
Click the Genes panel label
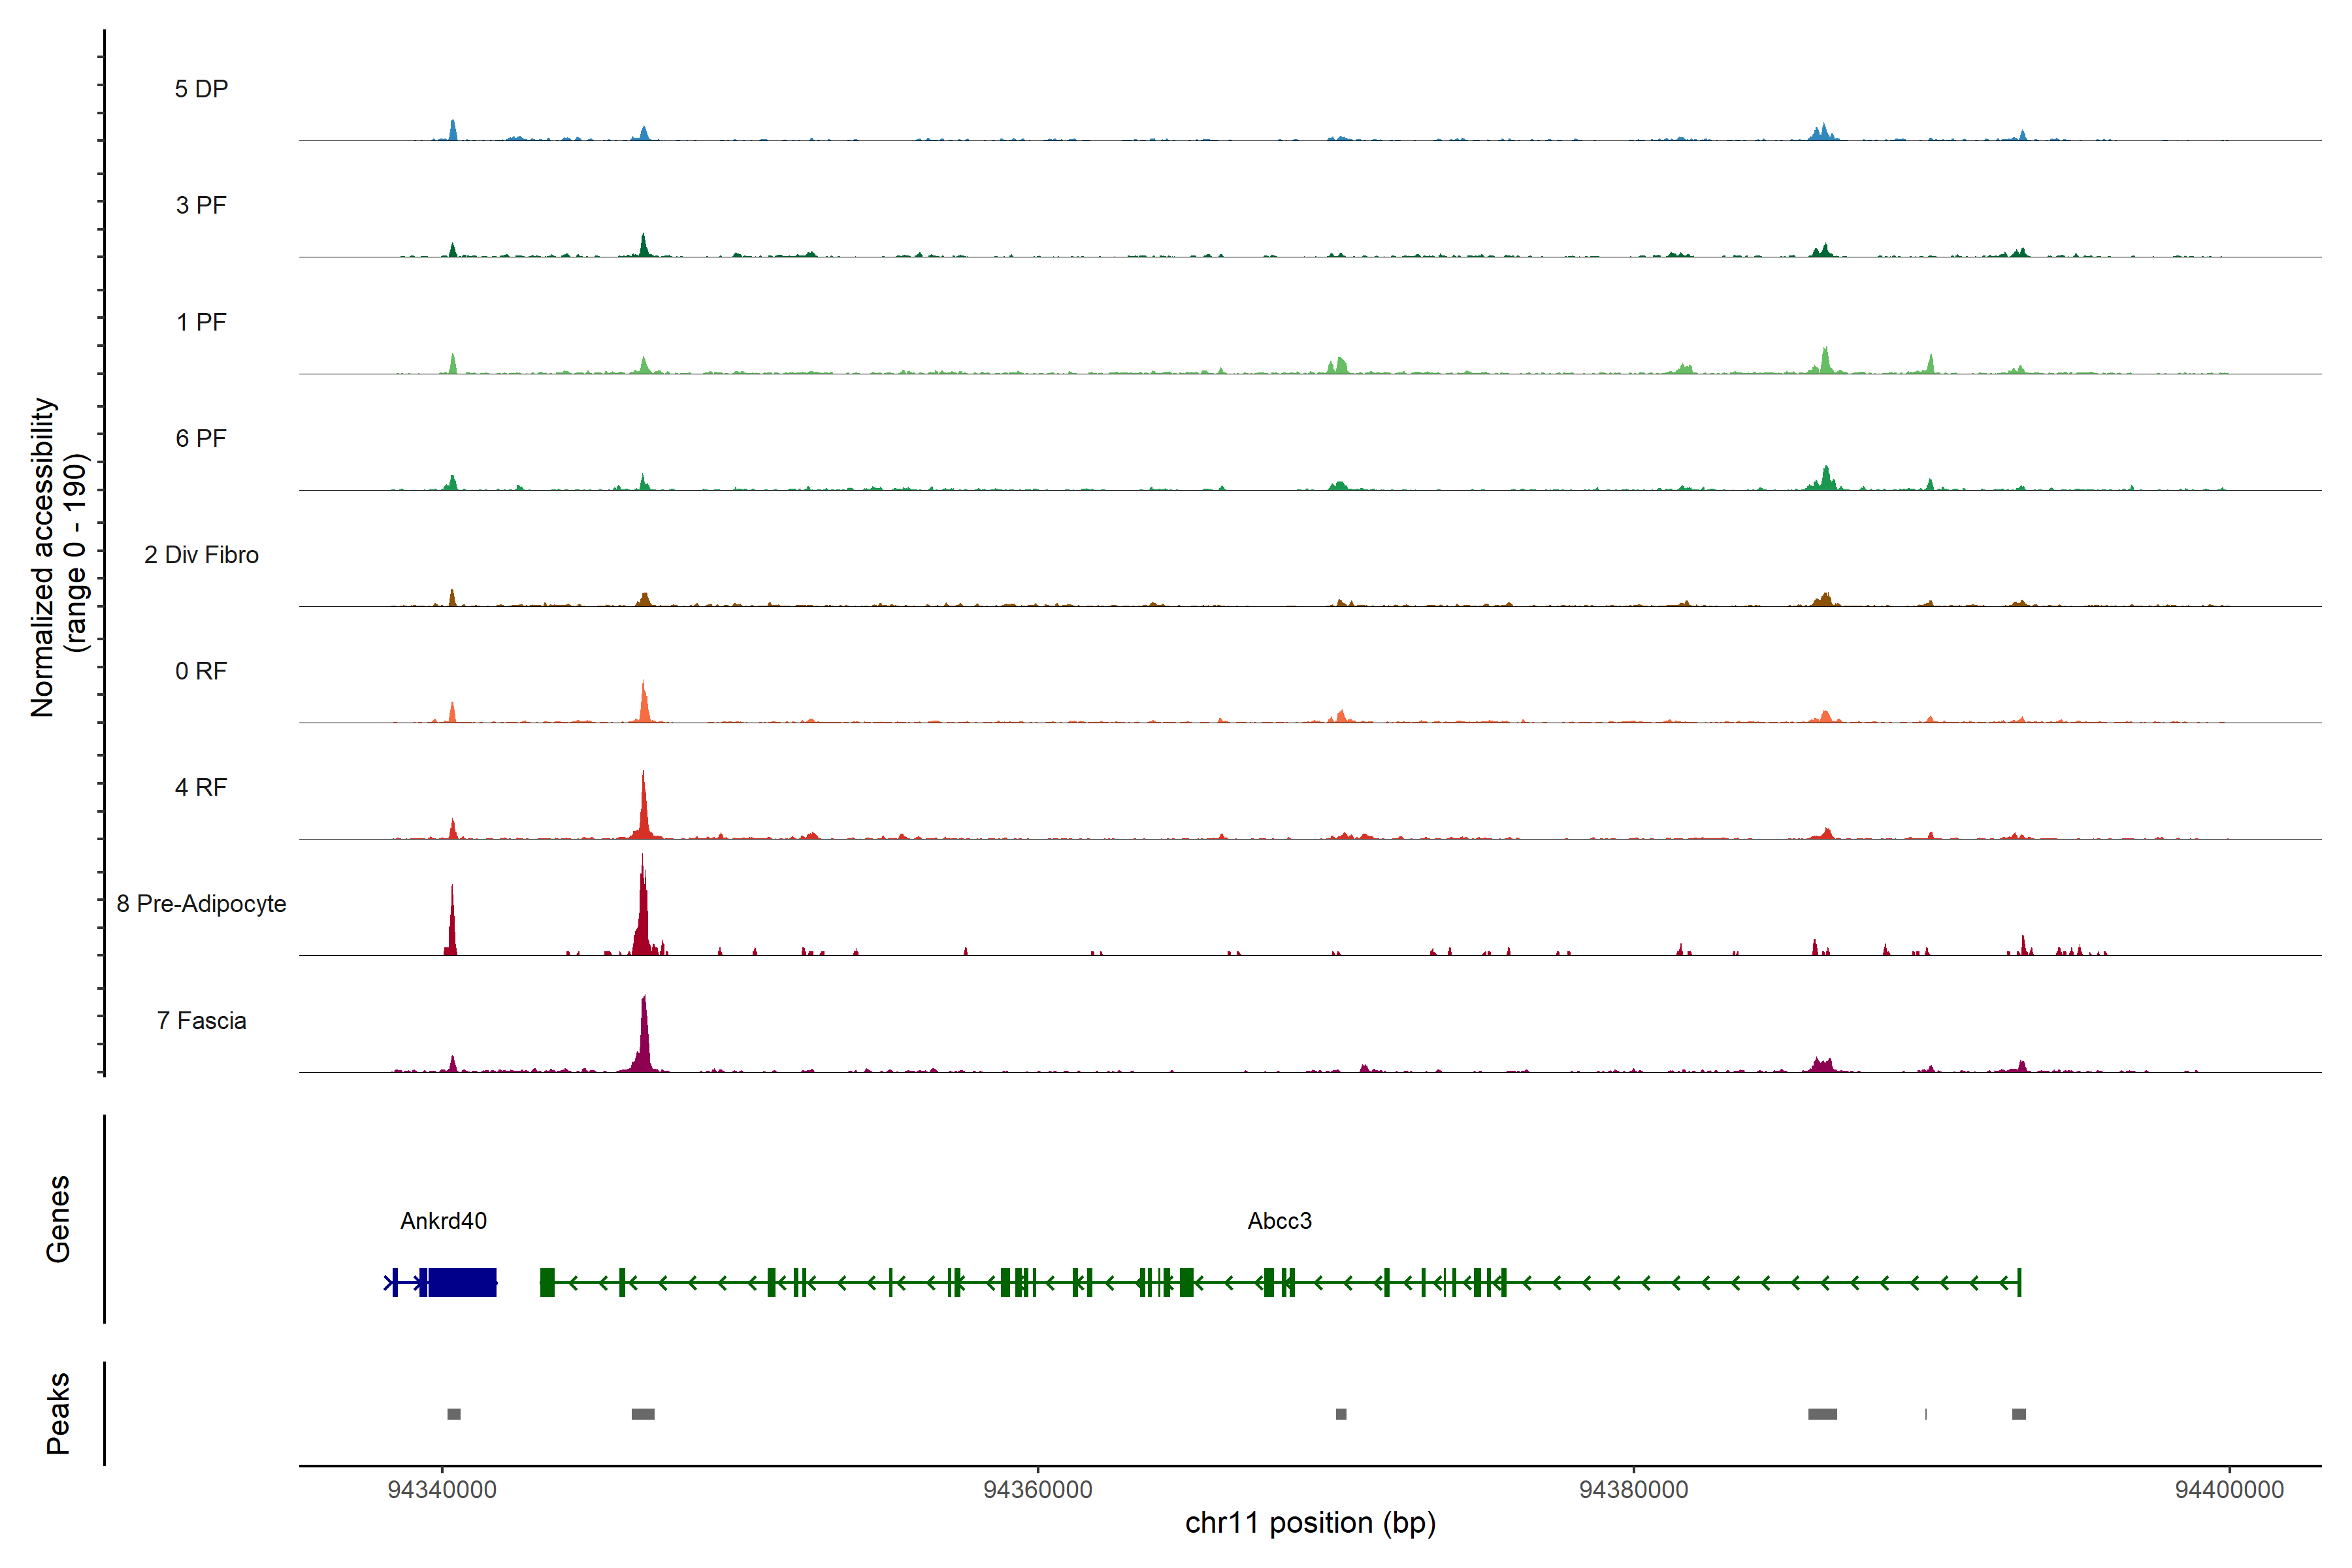[x=58, y=1219]
